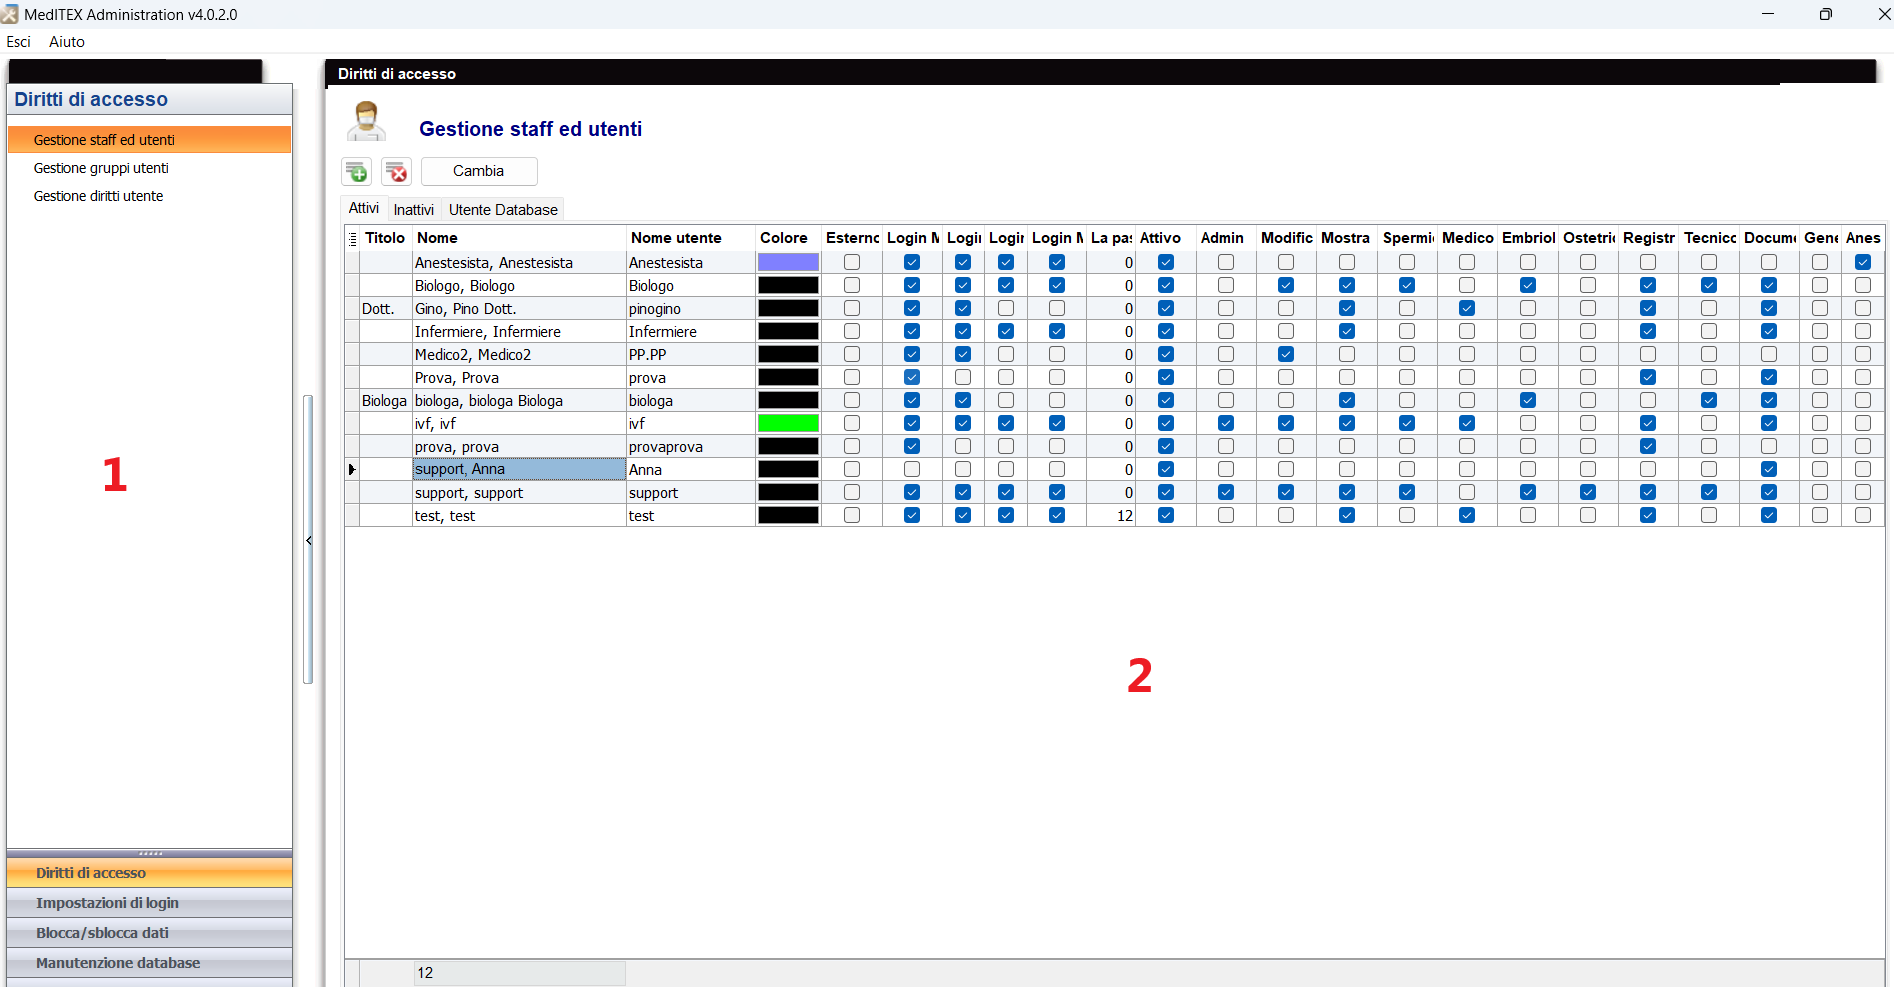Click the Attivo column header
This screenshot has width=1894, height=987.
pyautogui.click(x=1165, y=238)
